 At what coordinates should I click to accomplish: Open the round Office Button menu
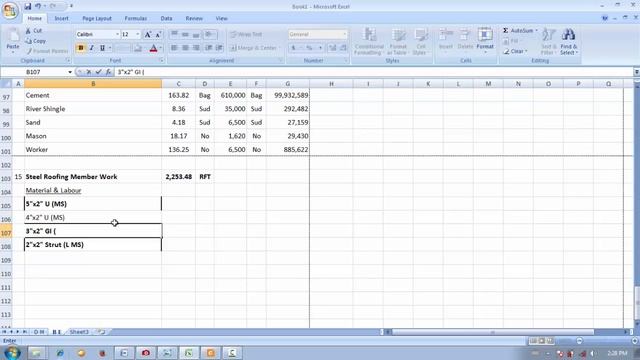(9, 10)
